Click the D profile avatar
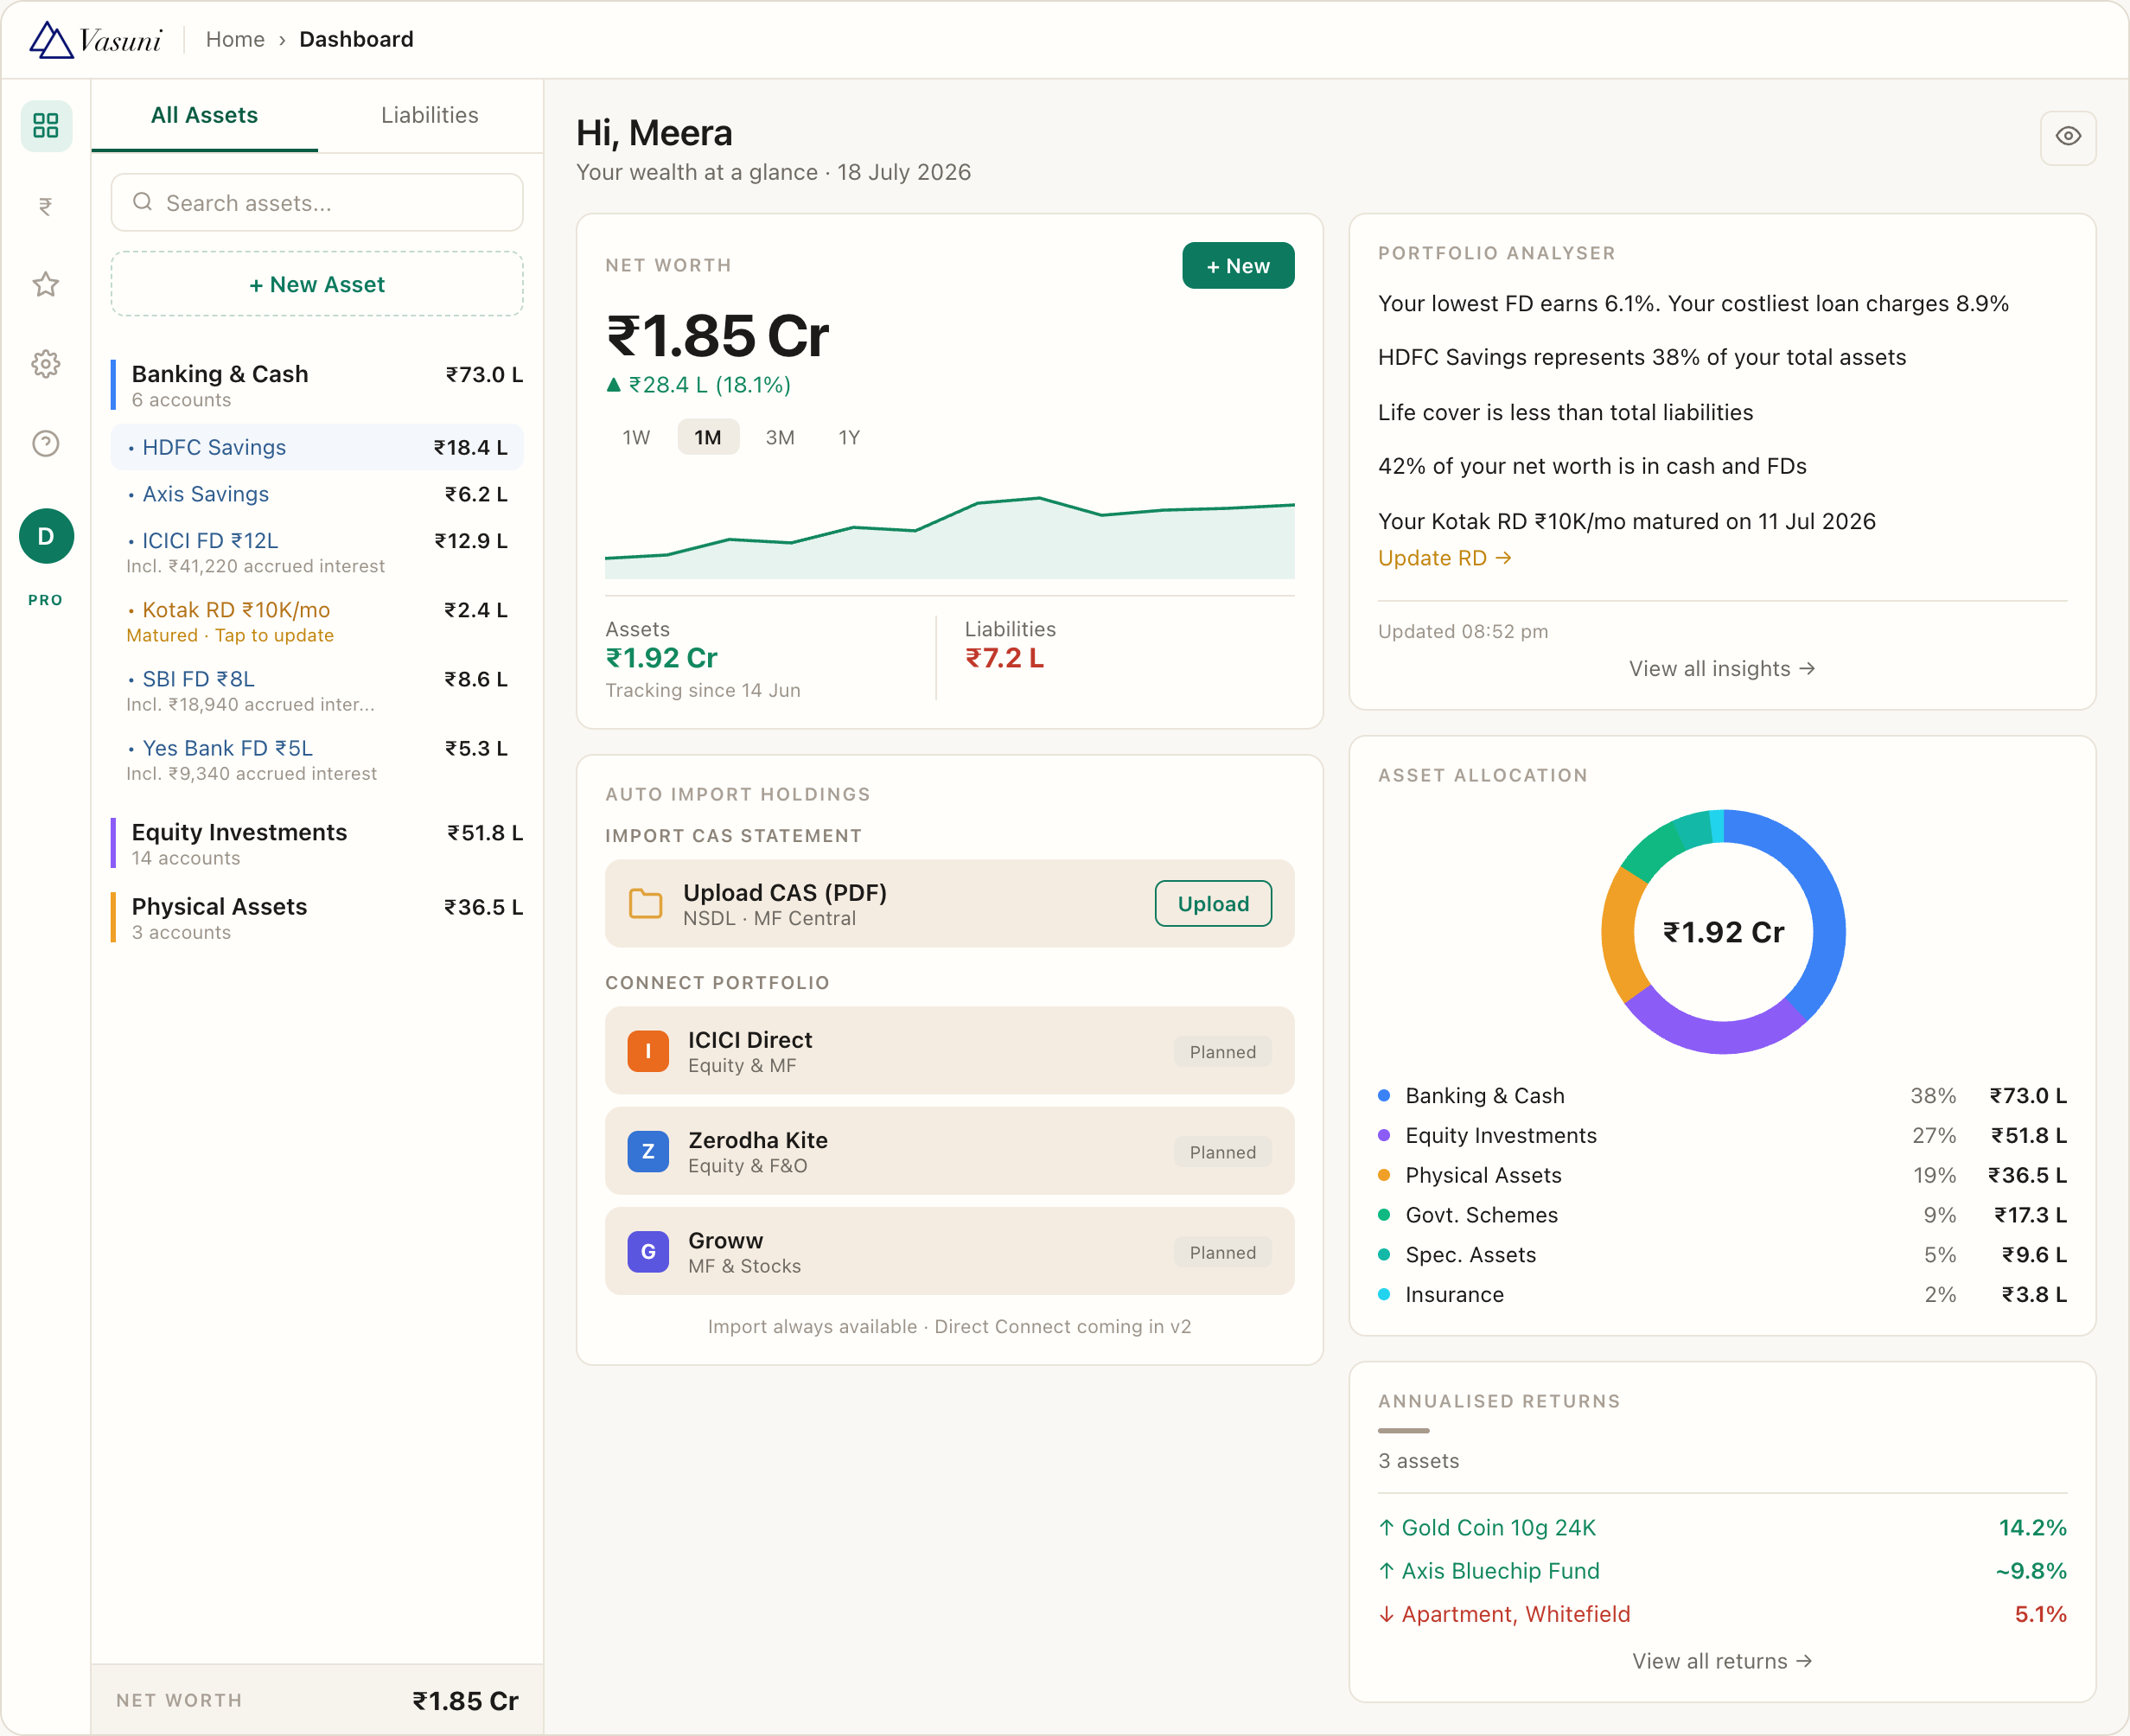 pos(46,536)
